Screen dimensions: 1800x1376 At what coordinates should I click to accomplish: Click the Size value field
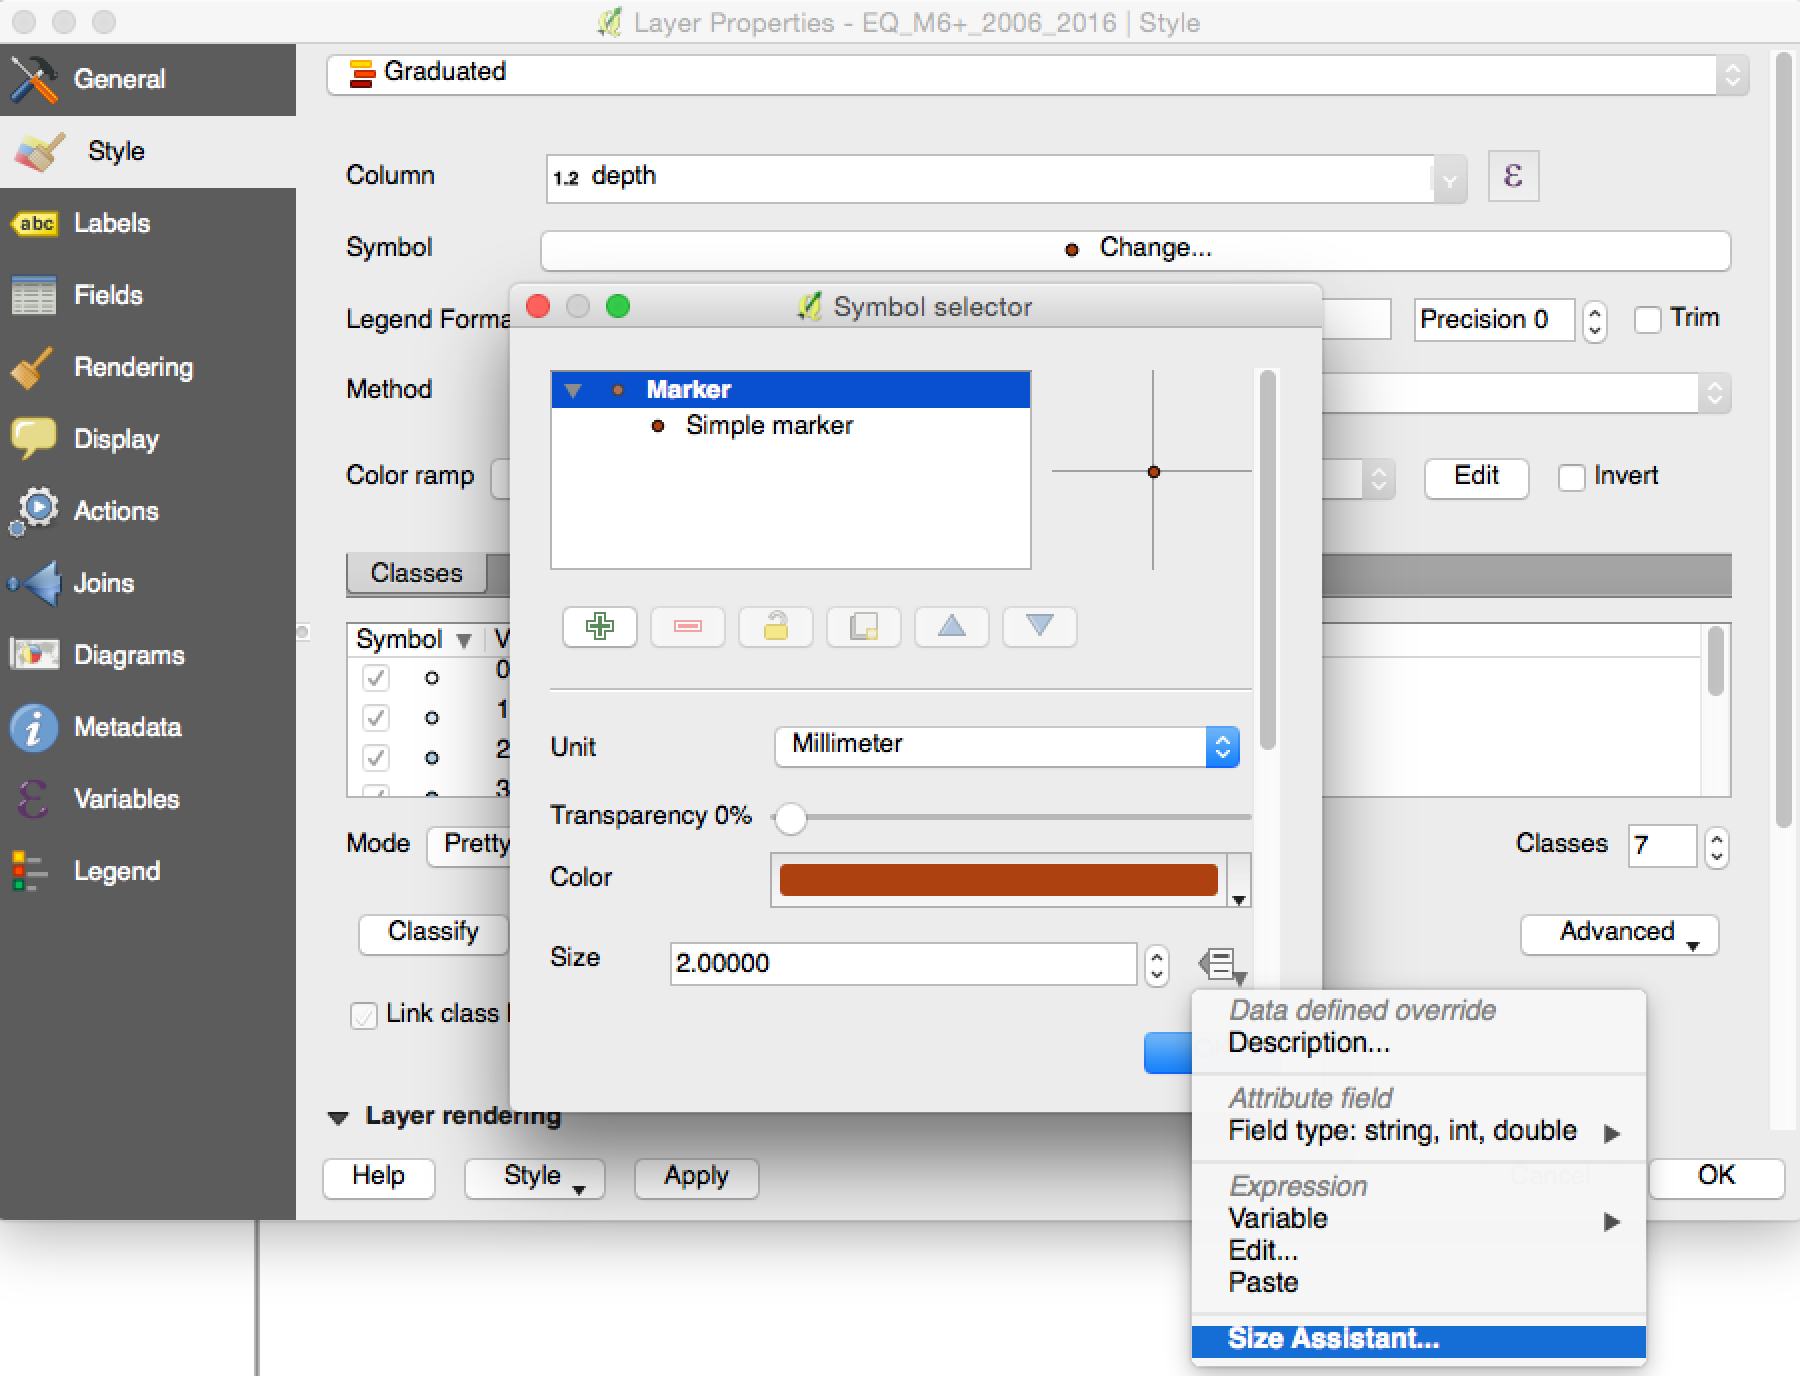pos(903,965)
